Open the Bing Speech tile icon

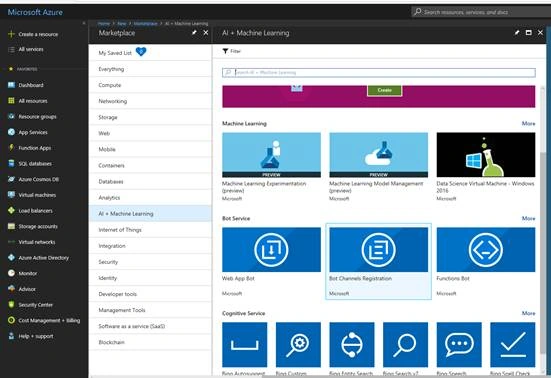(459, 345)
